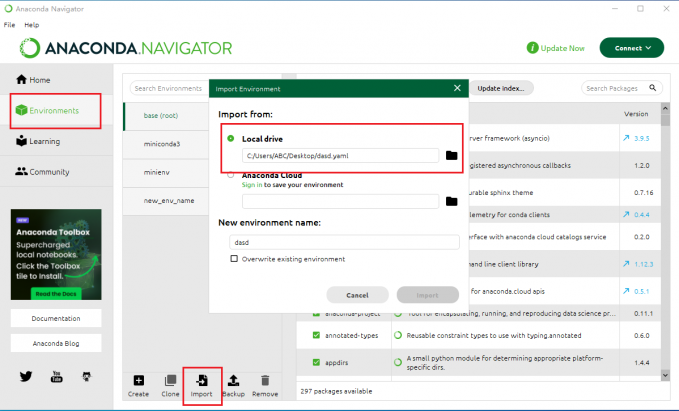Click the Sign in link
The width and height of the screenshot is (679, 411).
pyautogui.click(x=252, y=185)
